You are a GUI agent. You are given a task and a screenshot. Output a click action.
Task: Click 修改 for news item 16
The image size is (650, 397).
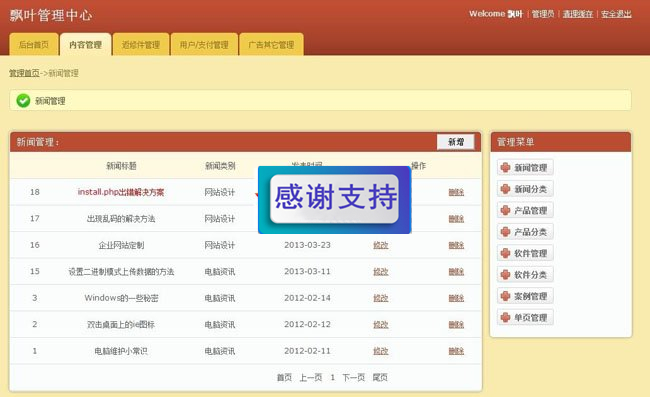pos(381,245)
